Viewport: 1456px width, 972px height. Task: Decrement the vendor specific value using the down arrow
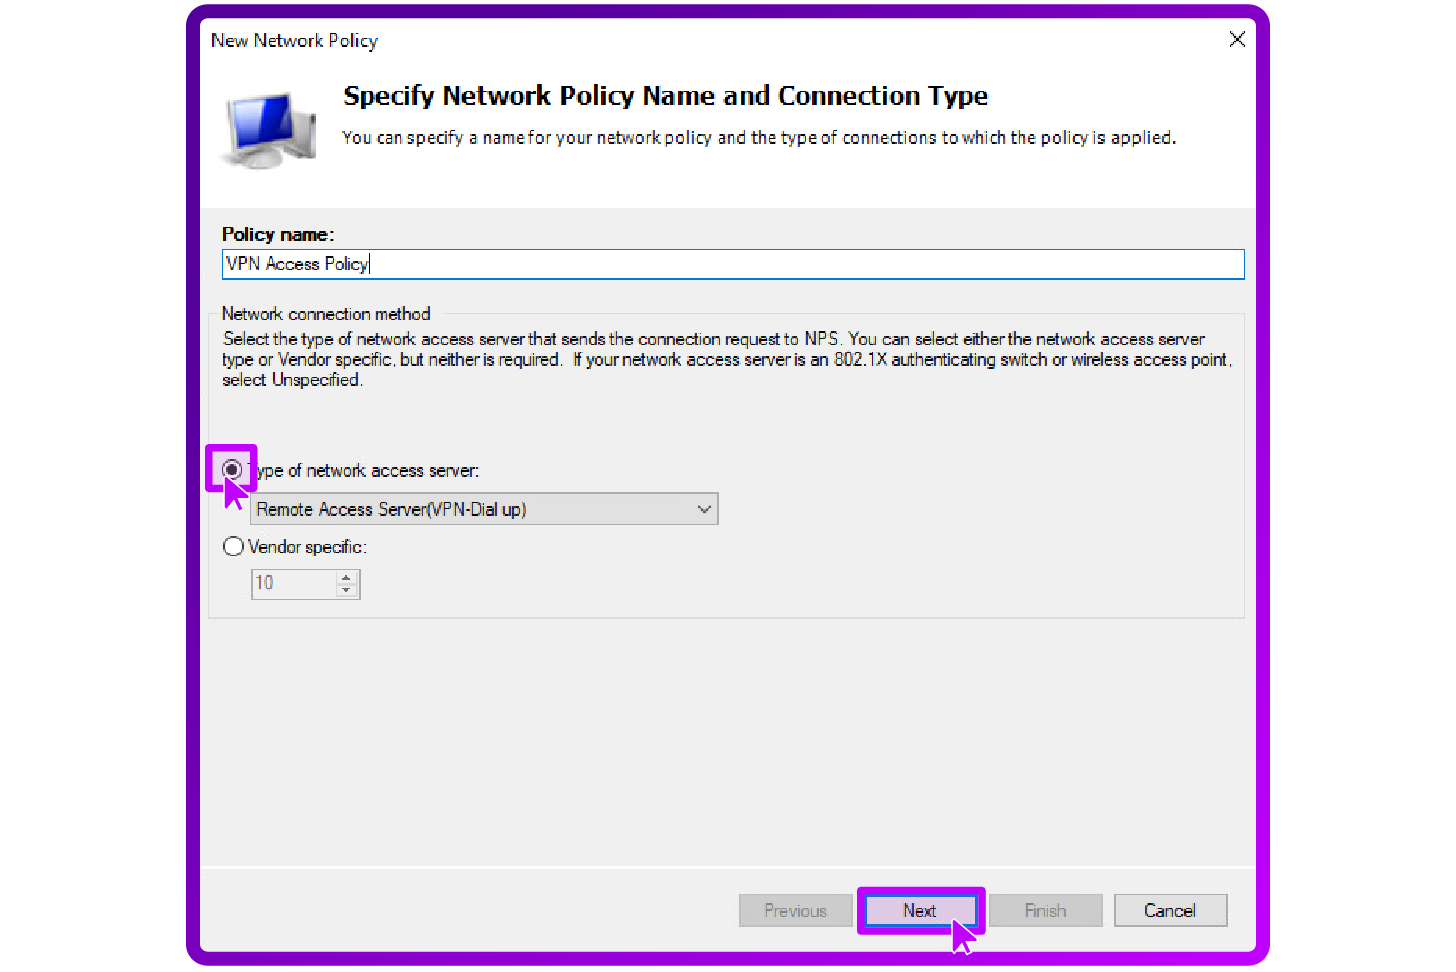(347, 590)
